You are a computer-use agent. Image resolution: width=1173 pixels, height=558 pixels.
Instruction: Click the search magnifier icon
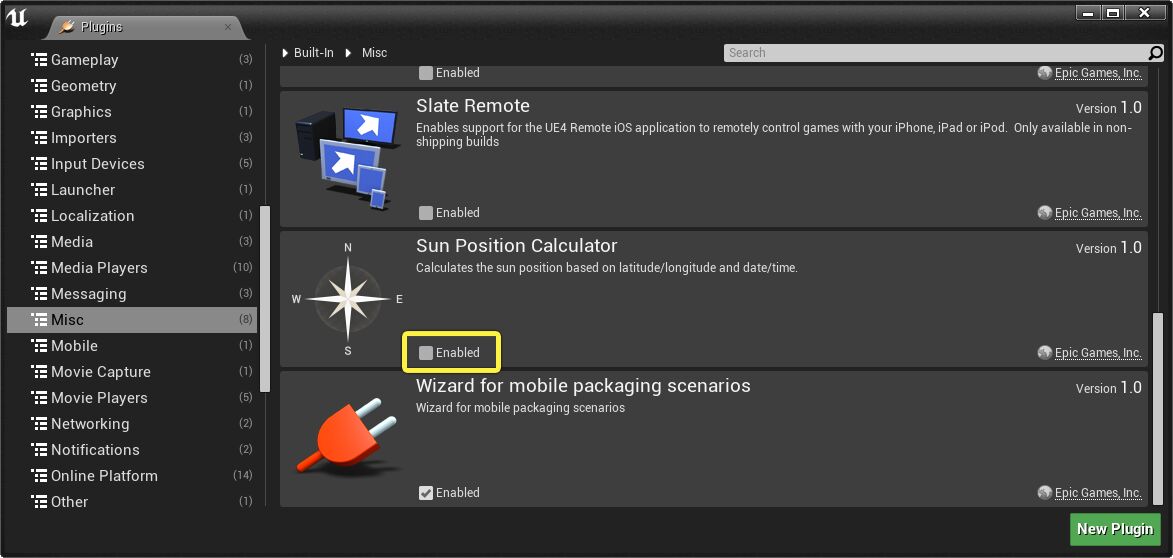tap(1156, 53)
